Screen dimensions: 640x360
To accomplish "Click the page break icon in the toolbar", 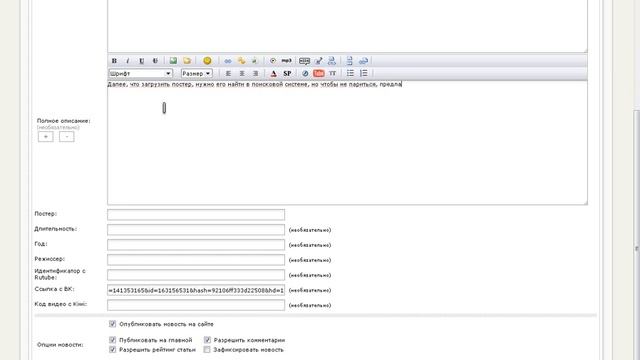I will click(x=349, y=61).
